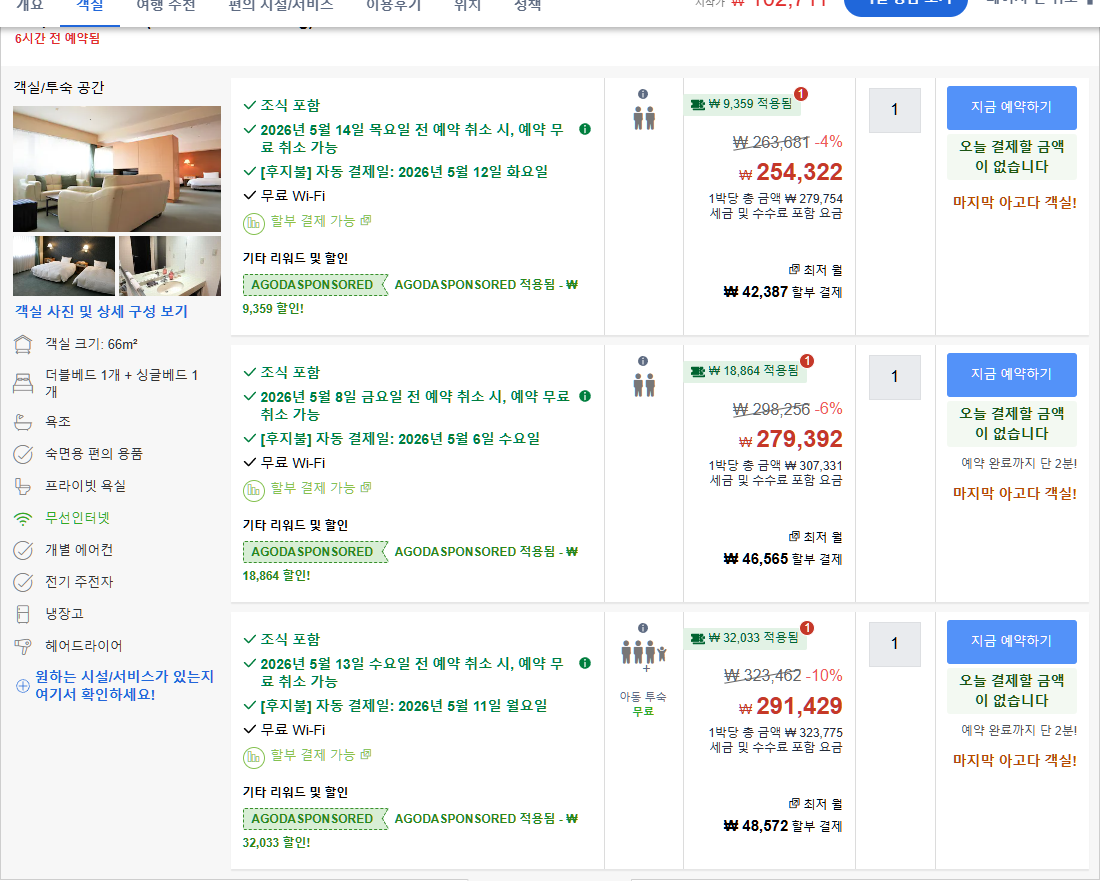The height and width of the screenshot is (881, 1100).
Task: Click the refrigerator icon beside 냉장고
Action: [x=23, y=614]
